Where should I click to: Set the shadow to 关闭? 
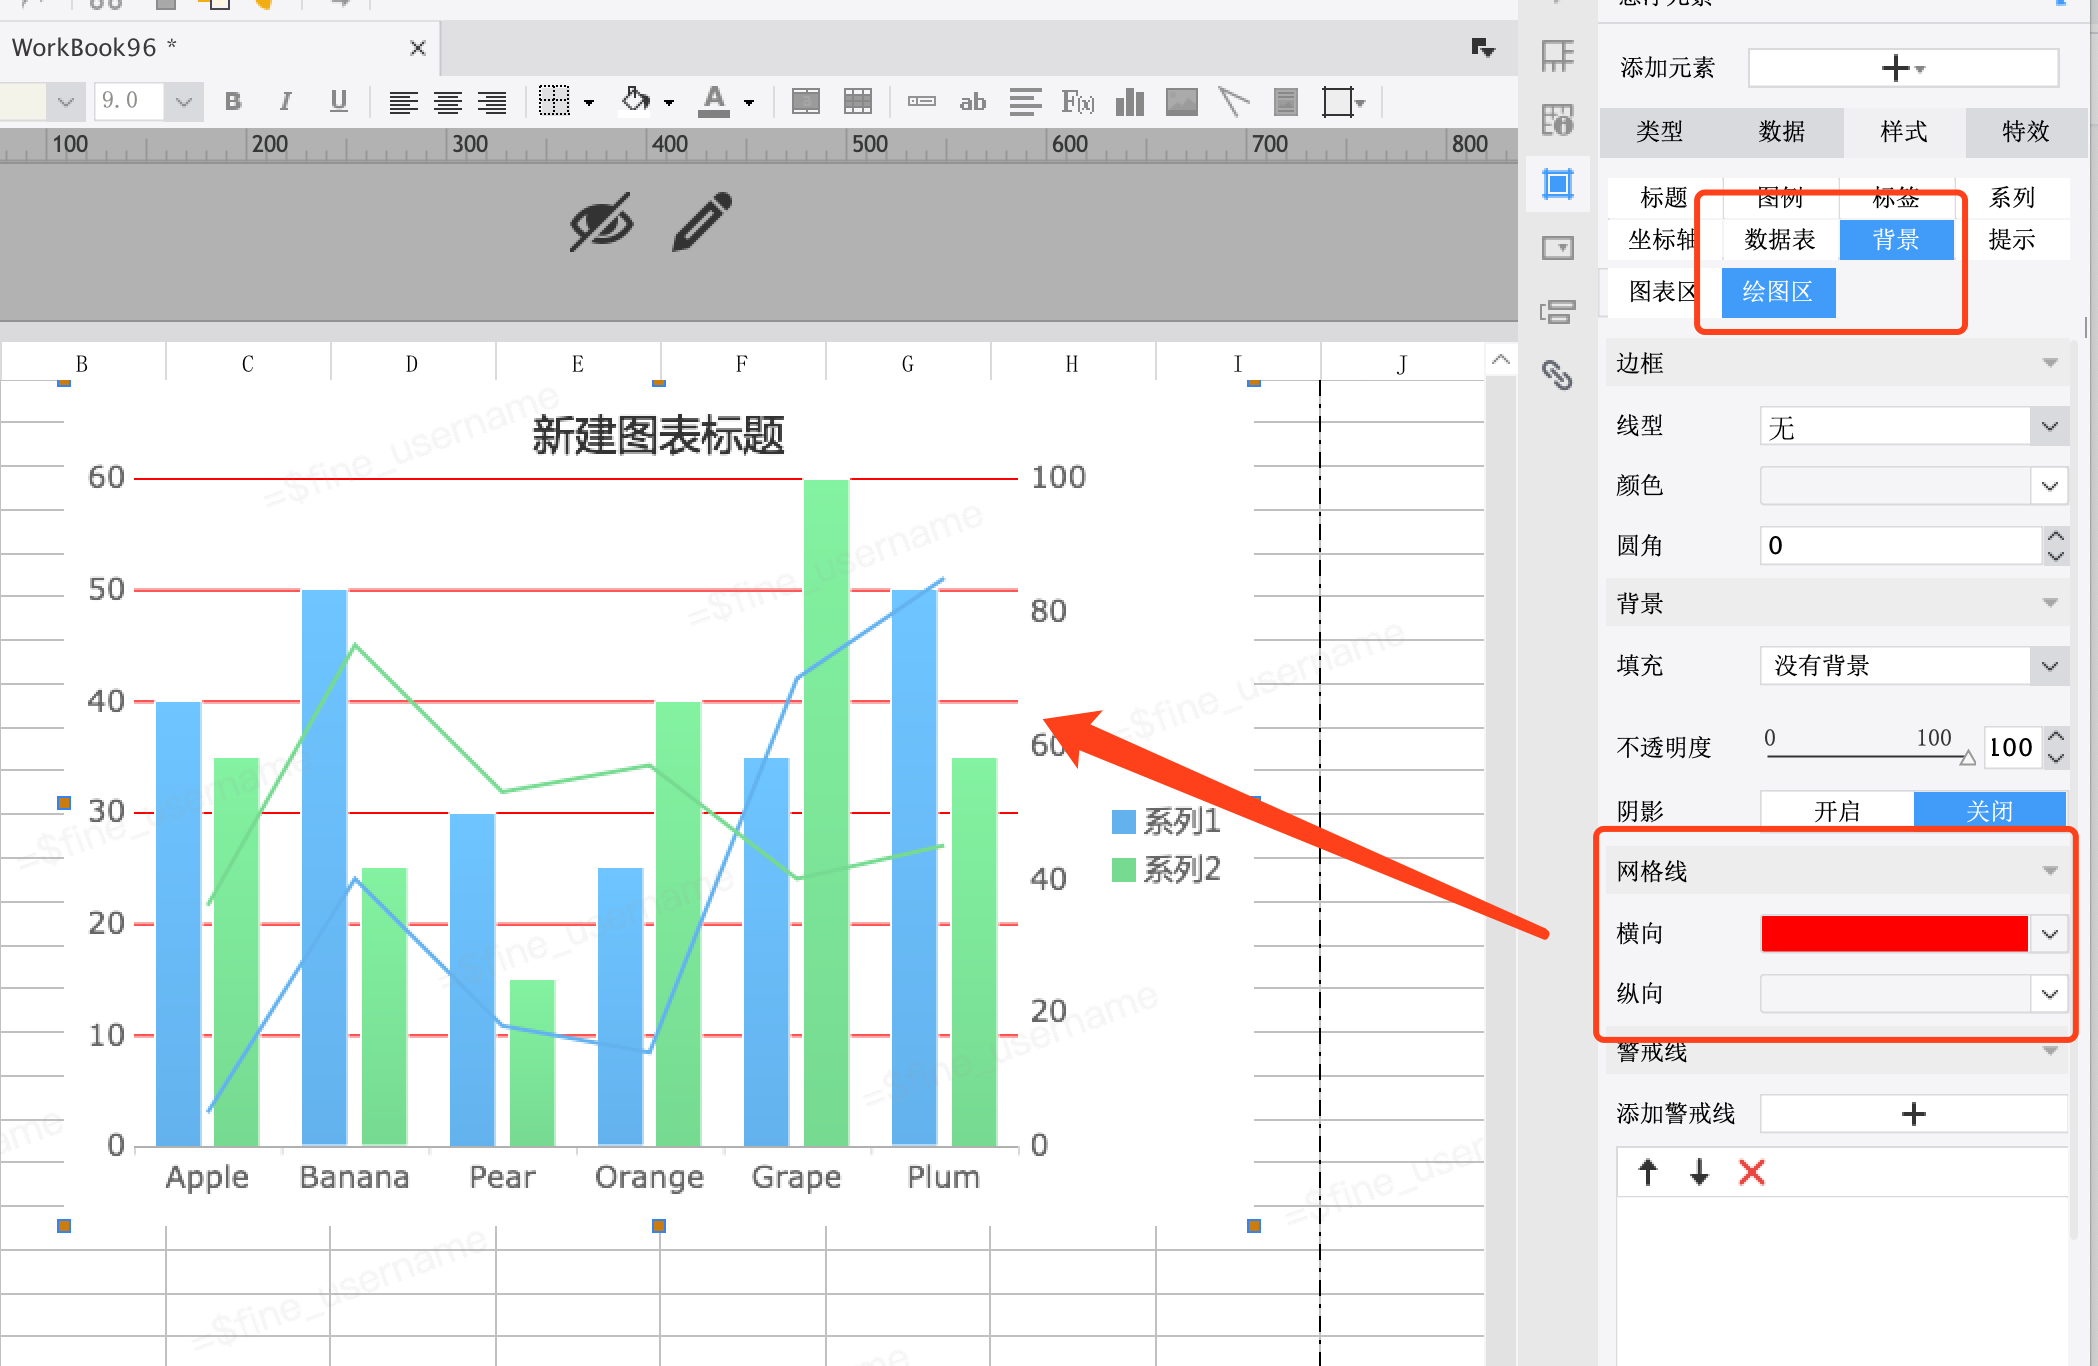pyautogui.click(x=1989, y=810)
